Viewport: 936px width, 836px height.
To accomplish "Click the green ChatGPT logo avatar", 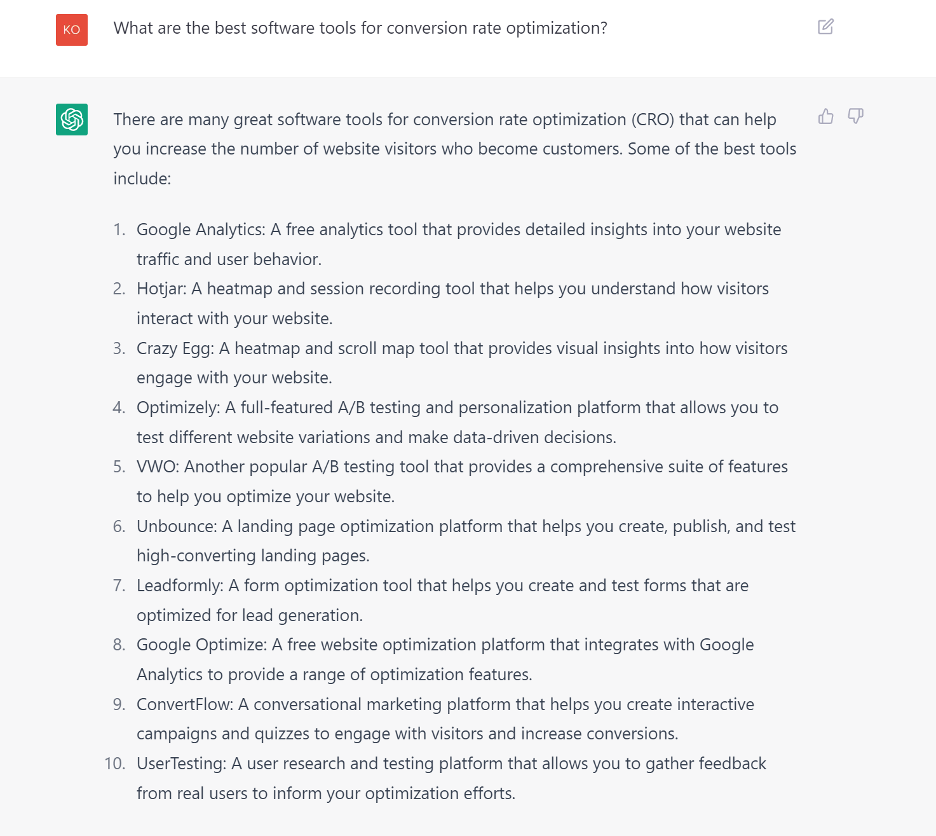I will pyautogui.click(x=72, y=119).
